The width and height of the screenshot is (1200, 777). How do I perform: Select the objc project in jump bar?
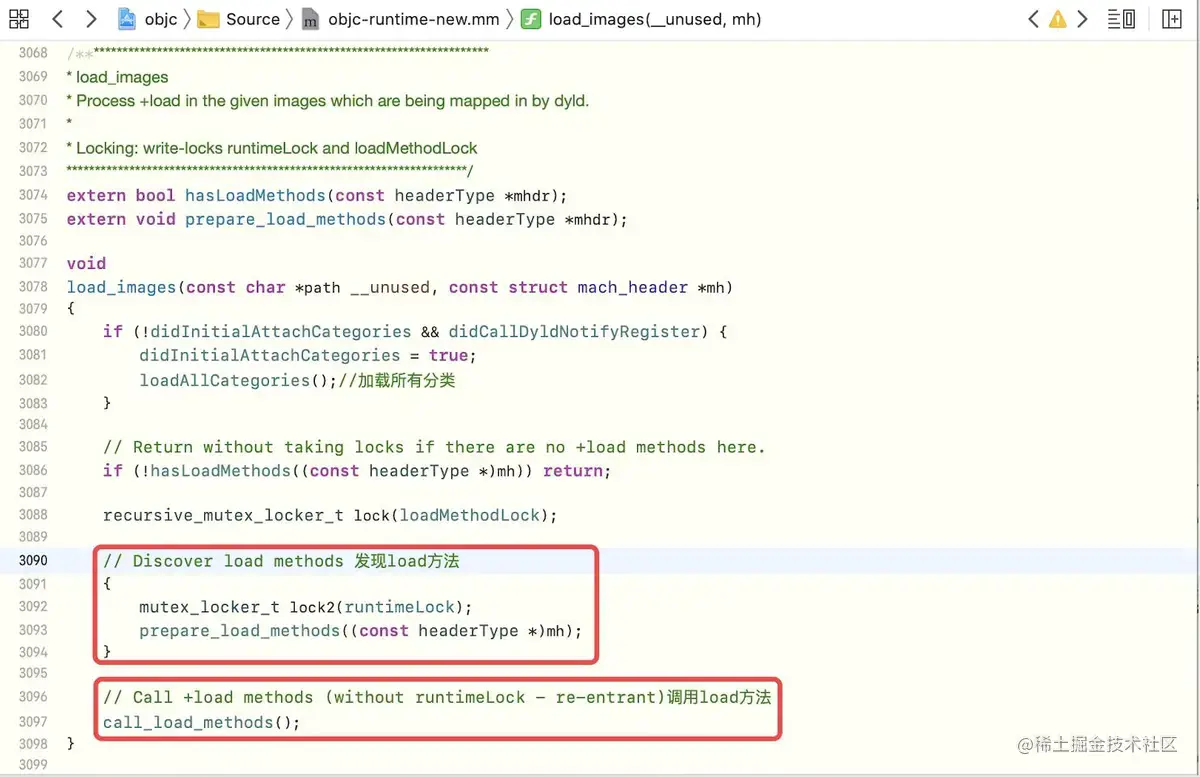[148, 19]
